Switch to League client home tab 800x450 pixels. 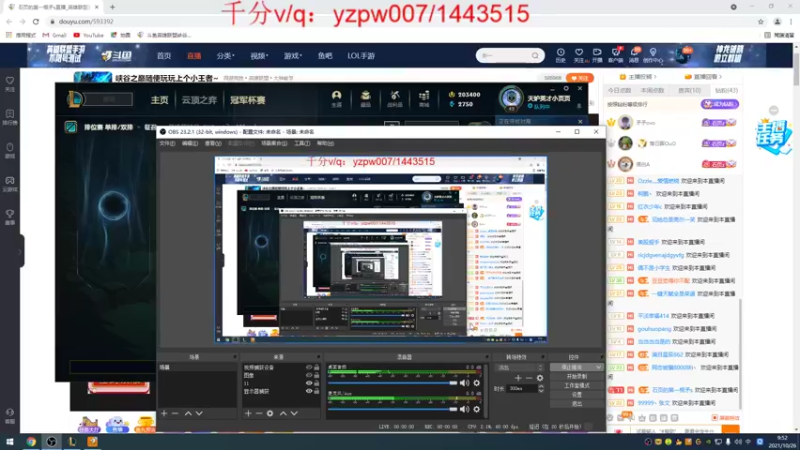[x=159, y=100]
